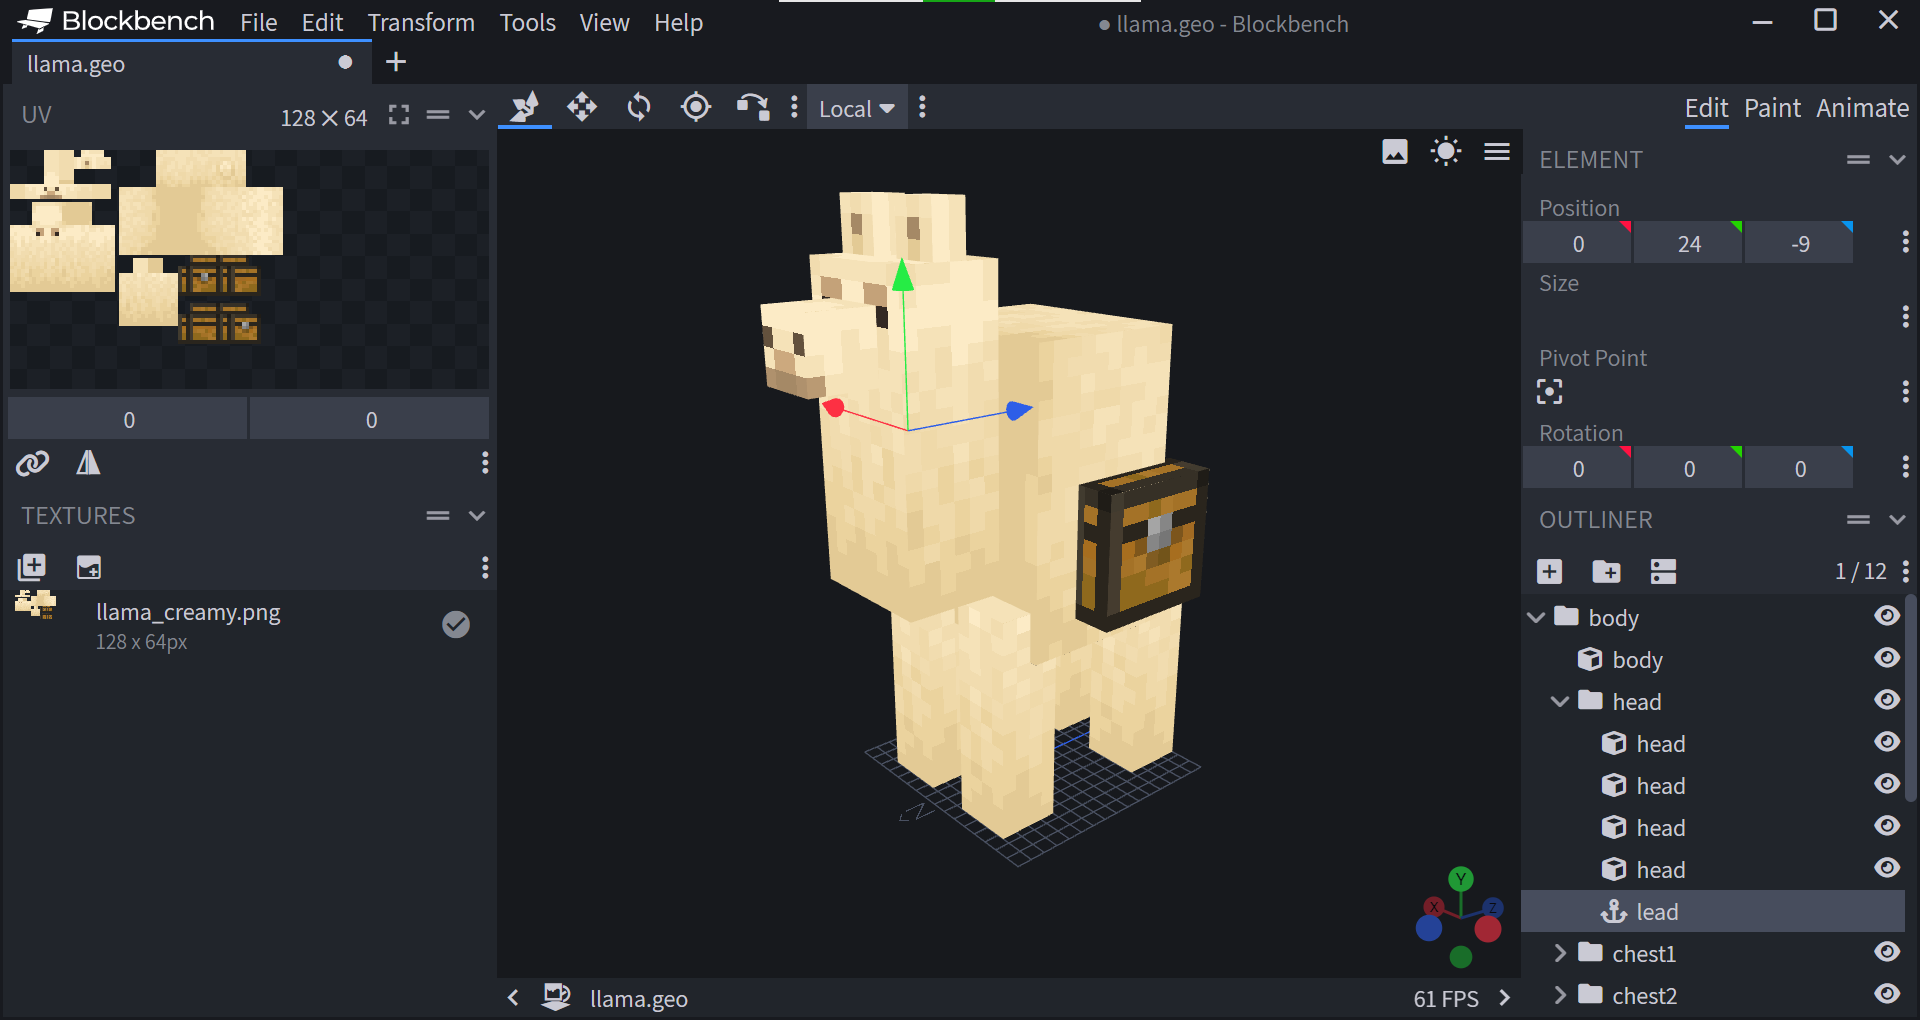Screen dimensions: 1920x1020
Task: Click the Element panel drag handle
Action: tap(1858, 160)
